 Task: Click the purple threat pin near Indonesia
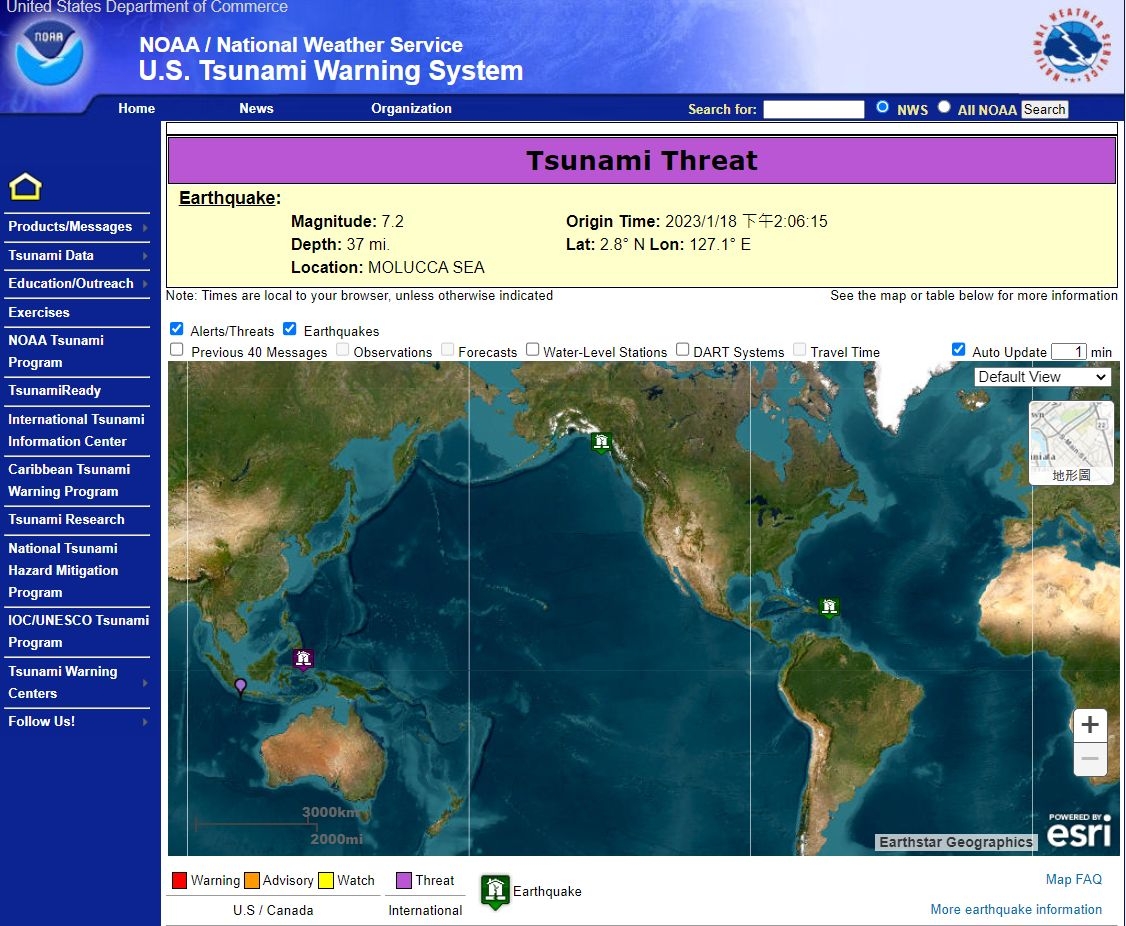(240, 686)
